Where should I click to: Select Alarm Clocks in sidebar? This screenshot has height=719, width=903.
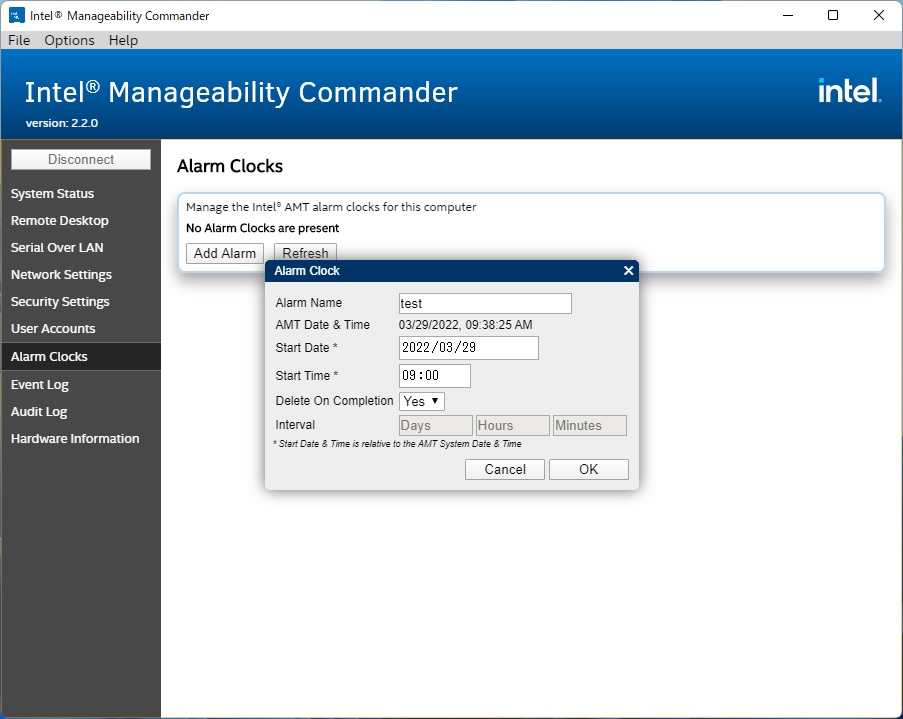[x=81, y=357]
